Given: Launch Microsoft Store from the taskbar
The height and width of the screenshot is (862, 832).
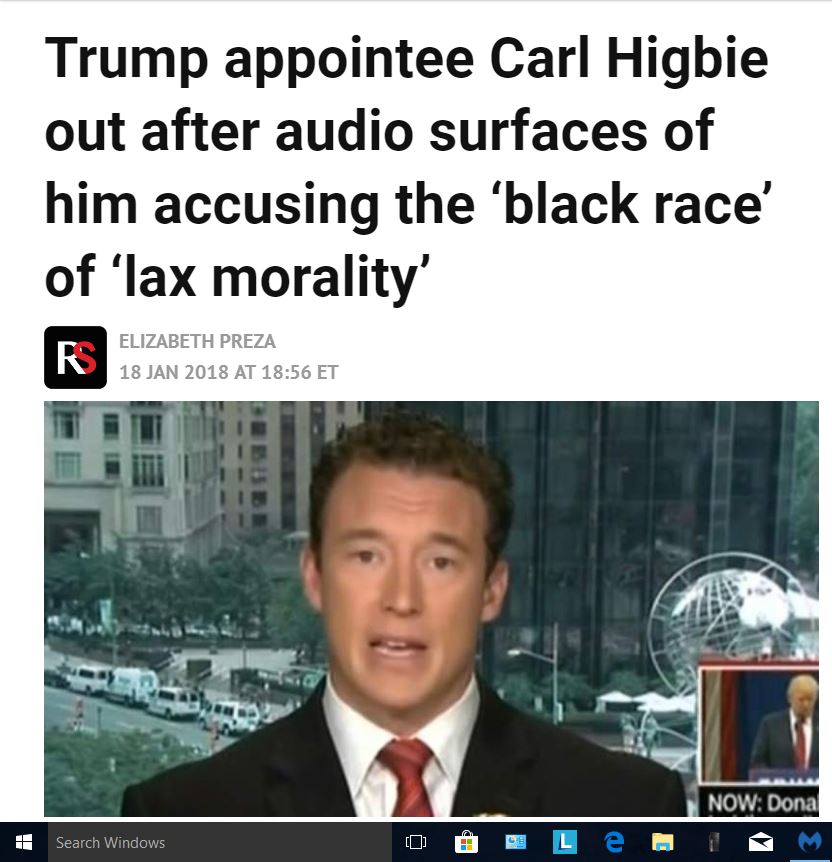Looking at the screenshot, I should click(x=466, y=842).
